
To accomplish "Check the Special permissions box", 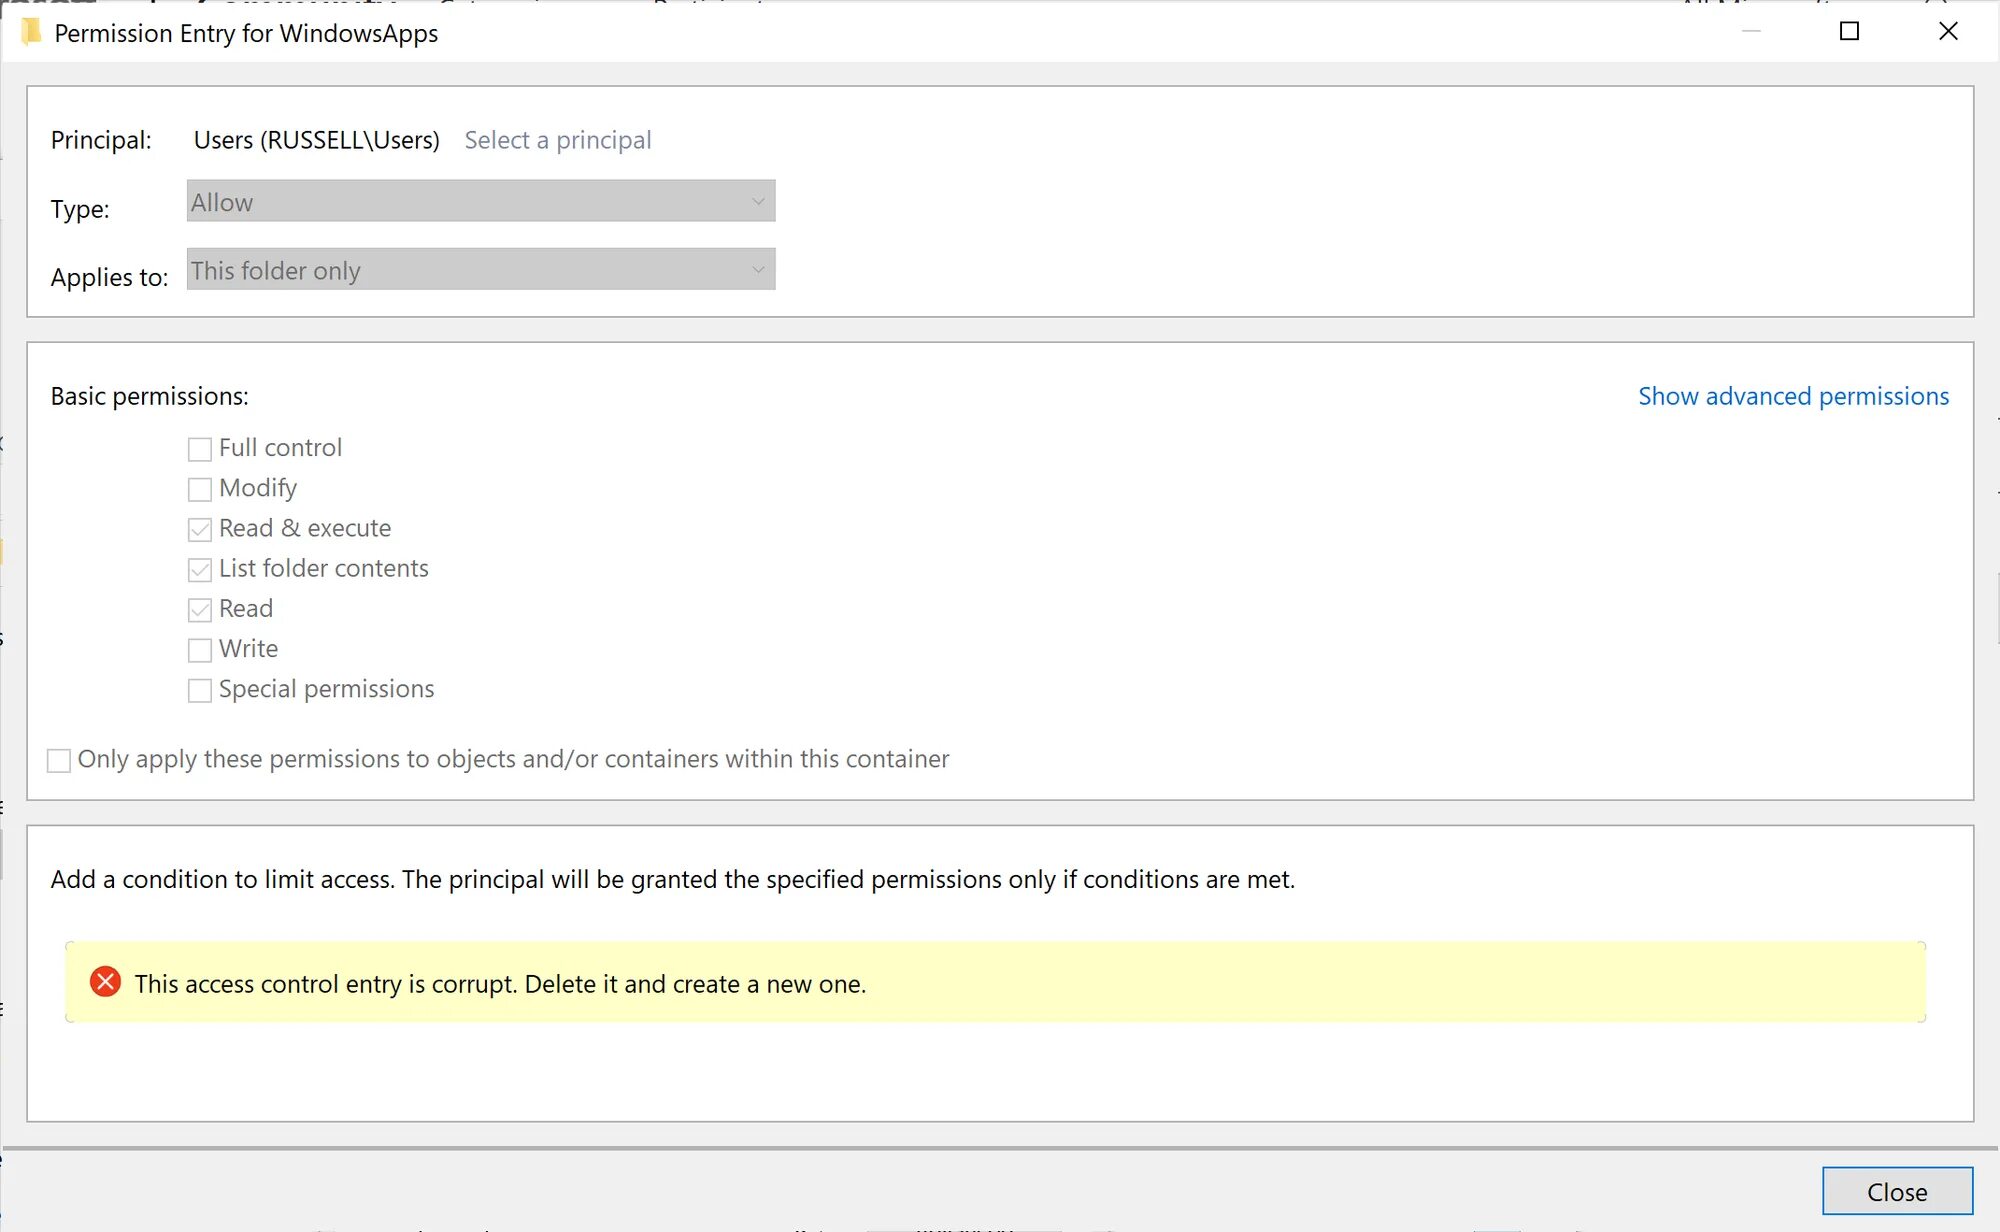I will pyautogui.click(x=199, y=690).
